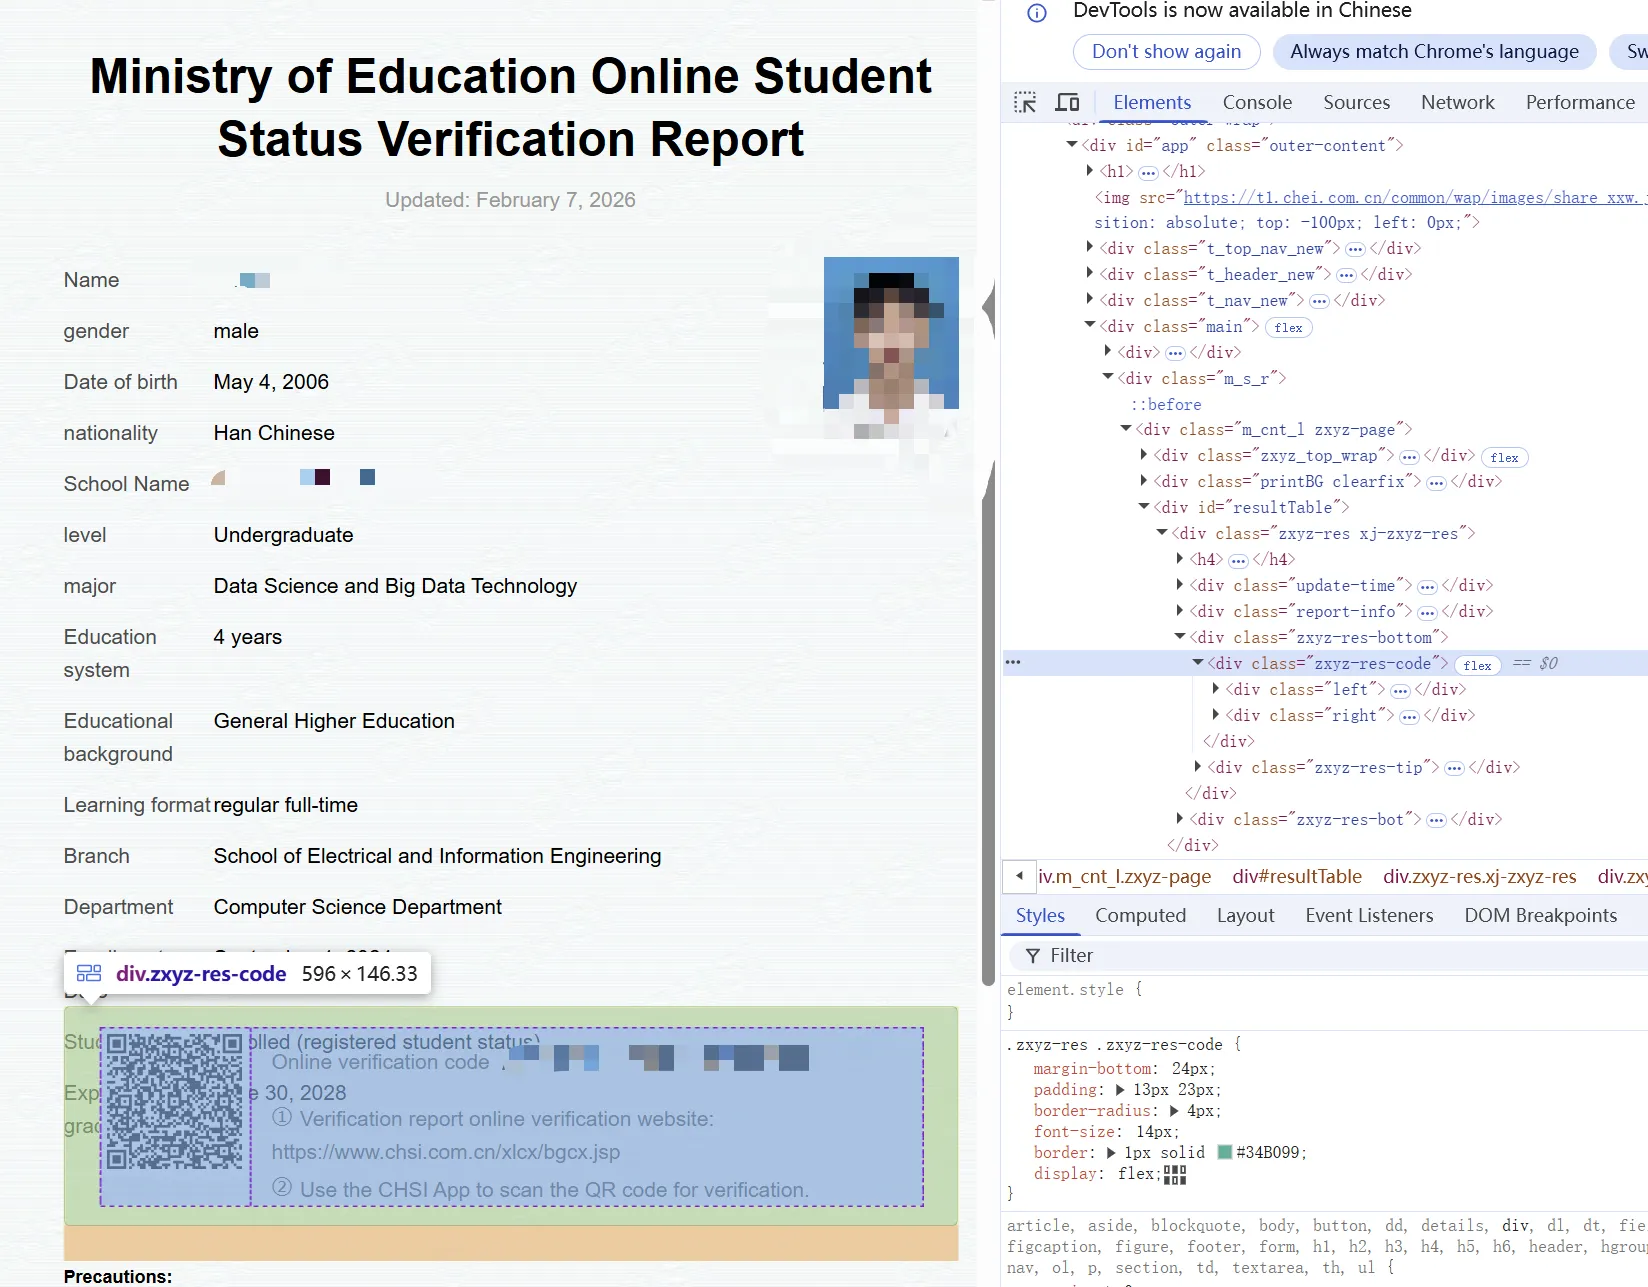Activate the inspect element picker icon
This screenshot has width=1648, height=1287.
click(x=1025, y=102)
